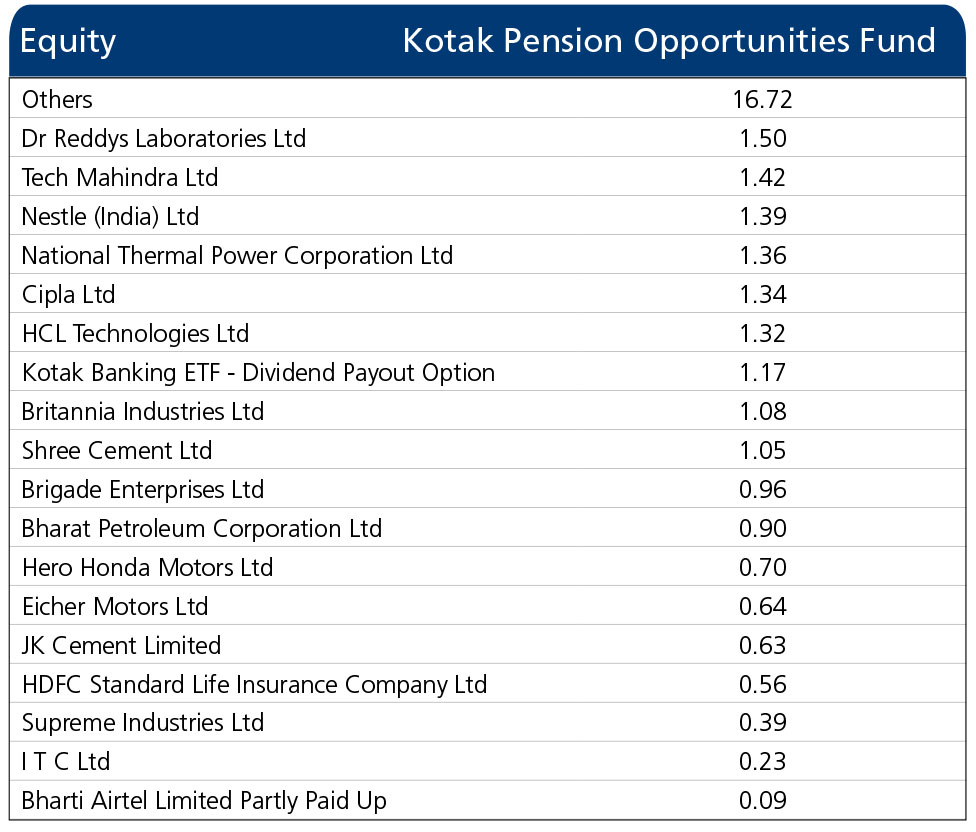Click the 0.96 value for Brigade Enterprises

(x=762, y=489)
